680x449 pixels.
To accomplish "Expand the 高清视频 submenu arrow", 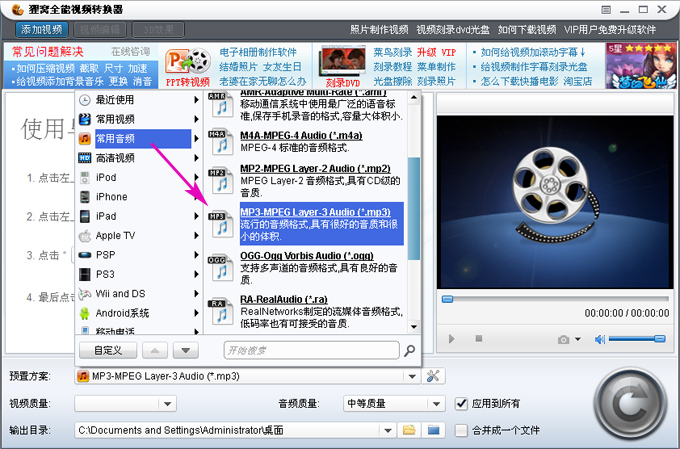I will pos(196,158).
